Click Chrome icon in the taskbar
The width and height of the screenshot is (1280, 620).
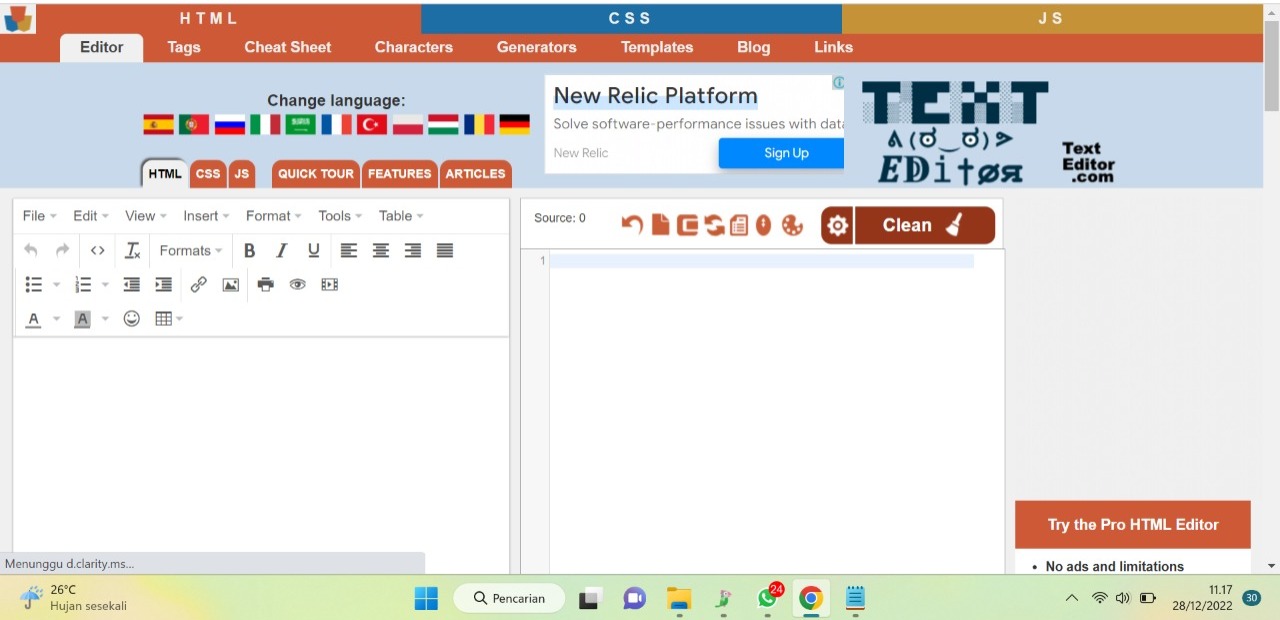(810, 598)
